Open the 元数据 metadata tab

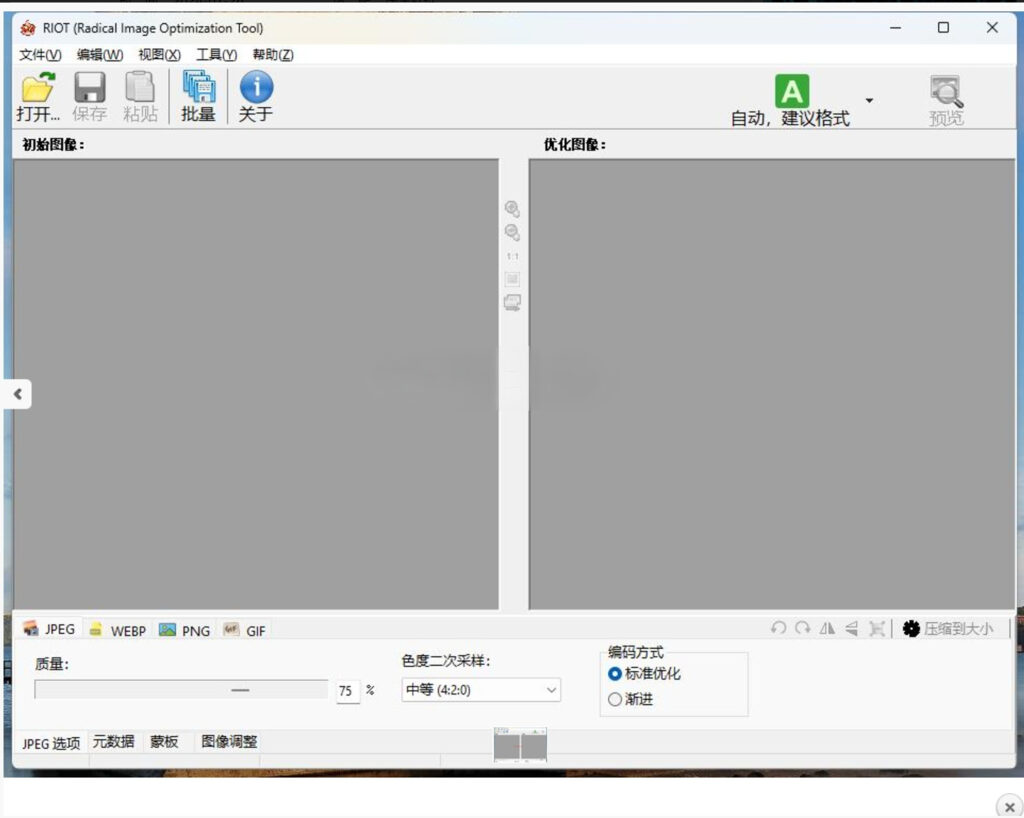pos(114,742)
